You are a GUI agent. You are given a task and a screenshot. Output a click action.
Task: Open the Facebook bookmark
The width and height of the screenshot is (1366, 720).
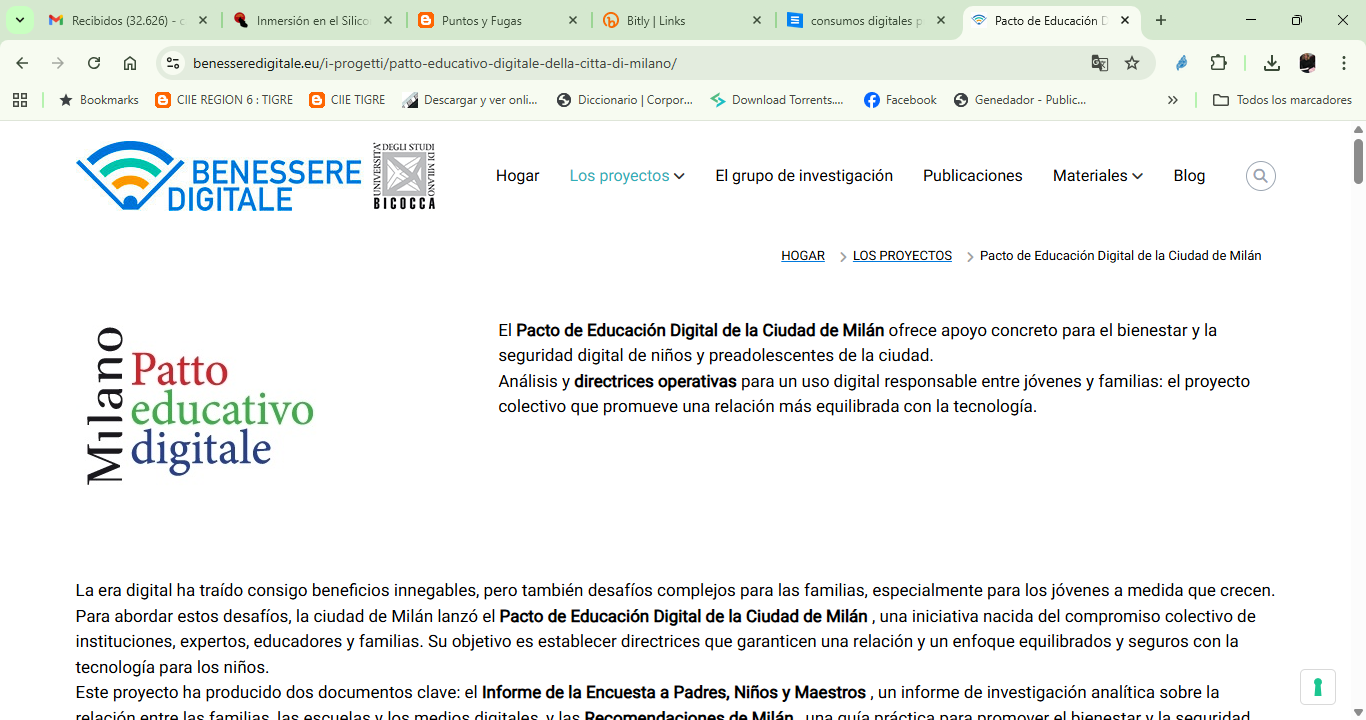coord(899,99)
